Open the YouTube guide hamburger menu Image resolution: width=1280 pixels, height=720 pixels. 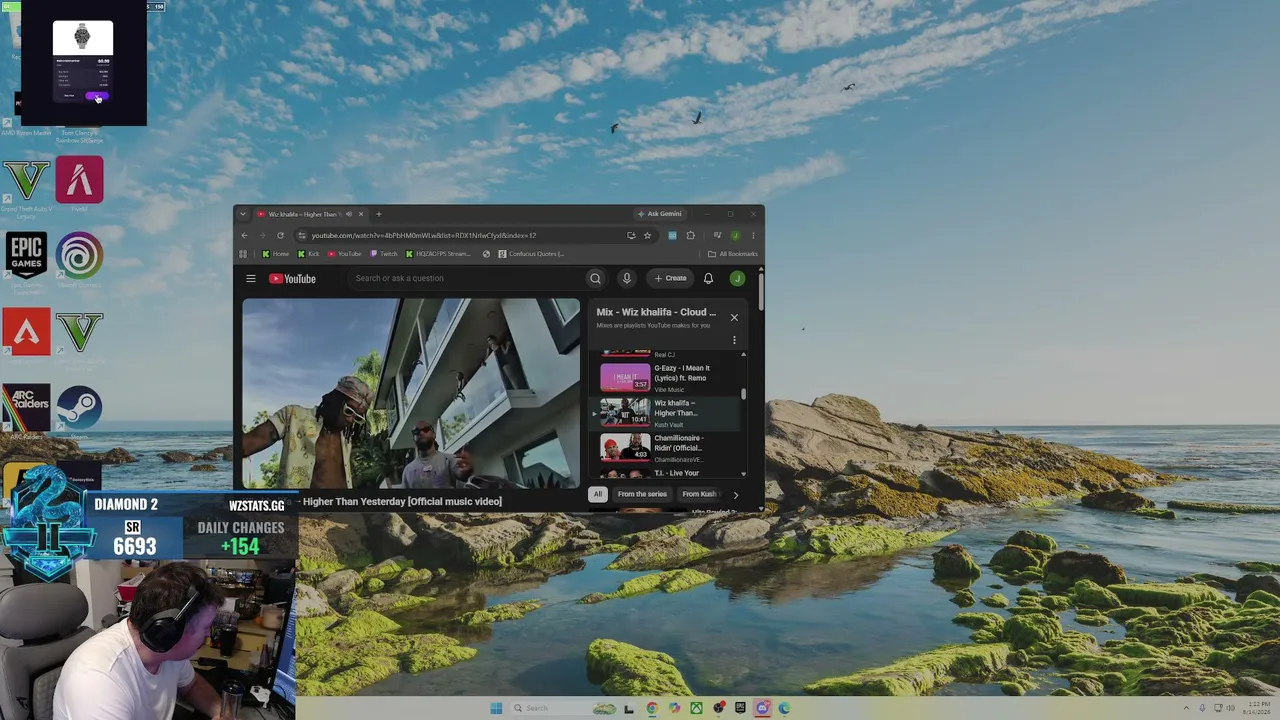point(251,279)
